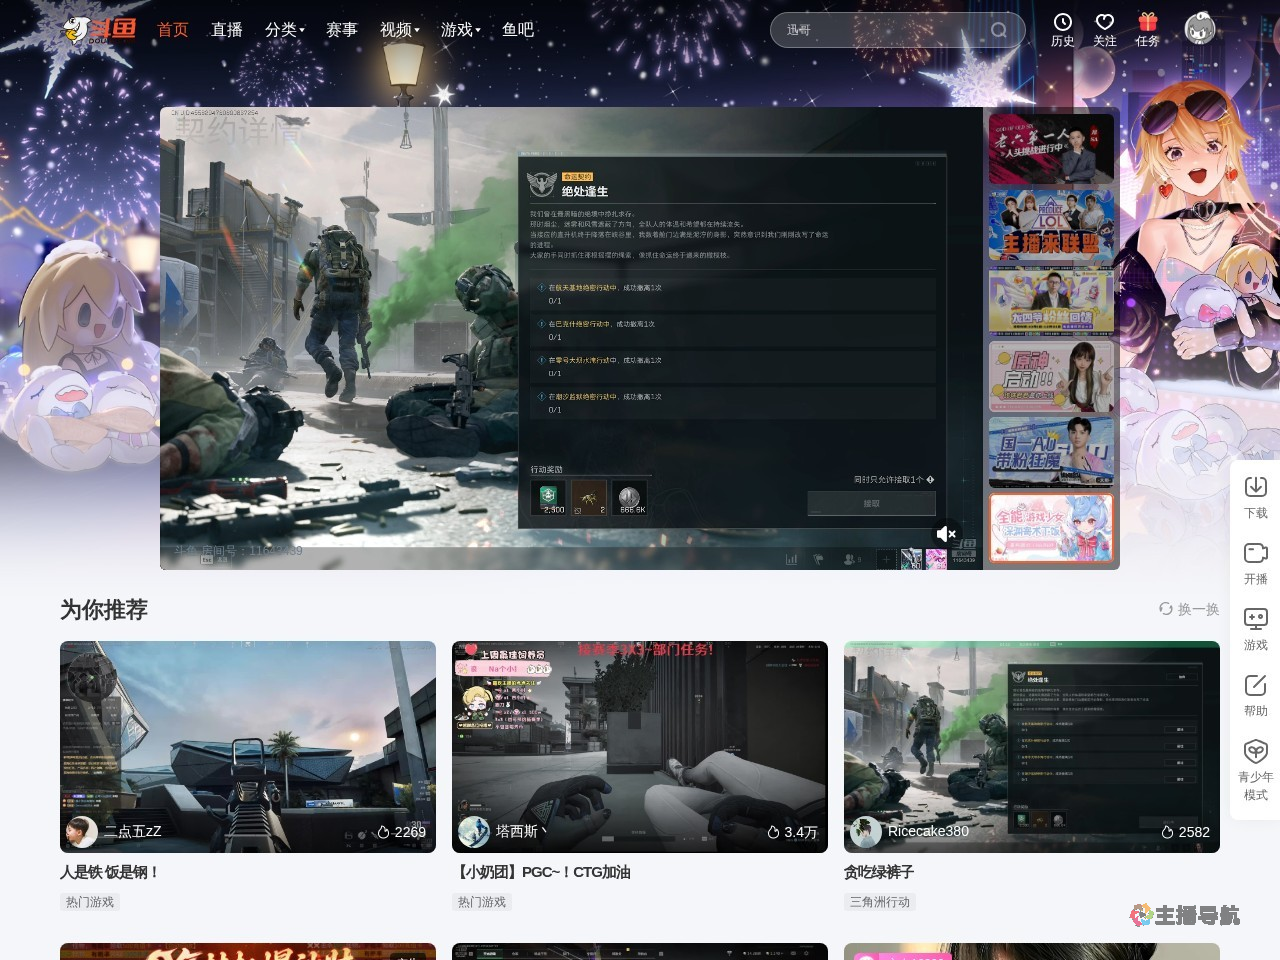Screen dimensions: 1280x960
Task: Open the 历史 history icon
Action: [x=1062, y=24]
